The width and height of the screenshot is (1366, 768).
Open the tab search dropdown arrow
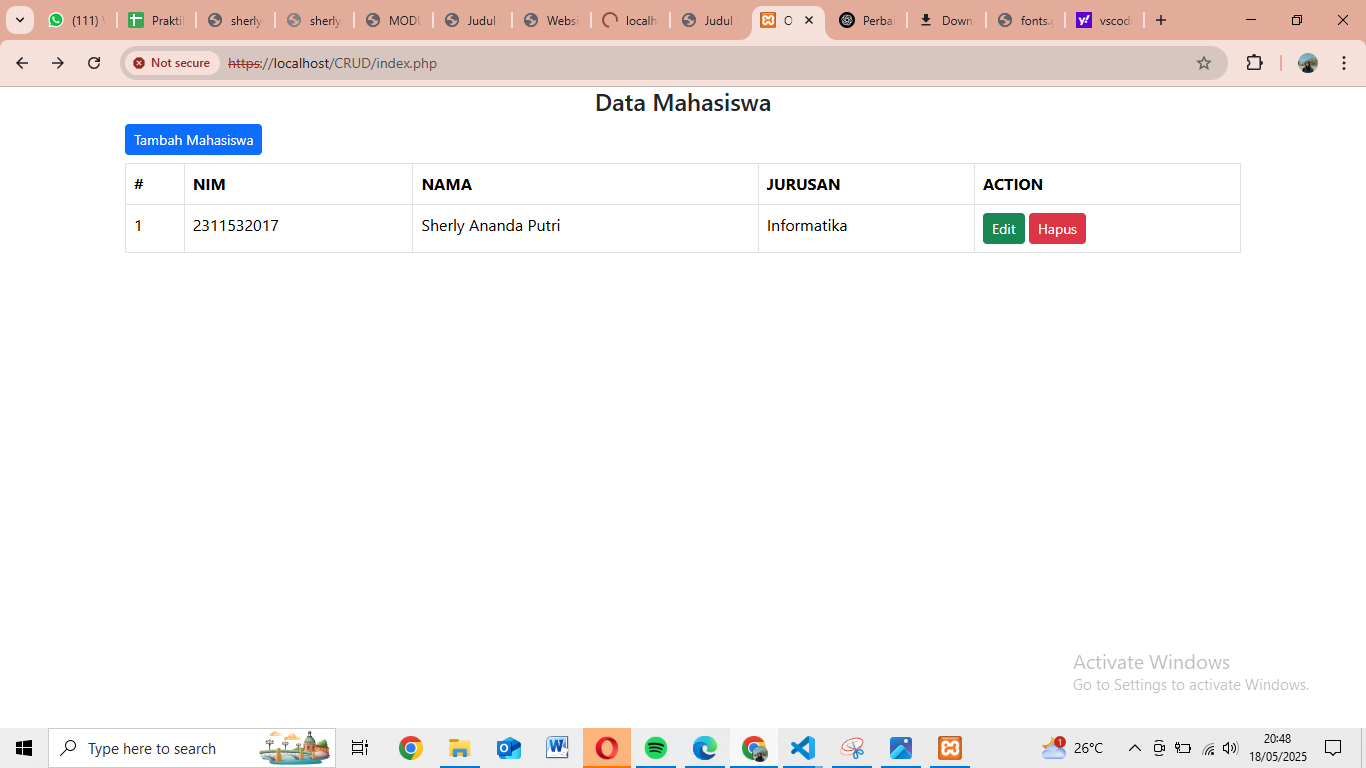pos(19,20)
